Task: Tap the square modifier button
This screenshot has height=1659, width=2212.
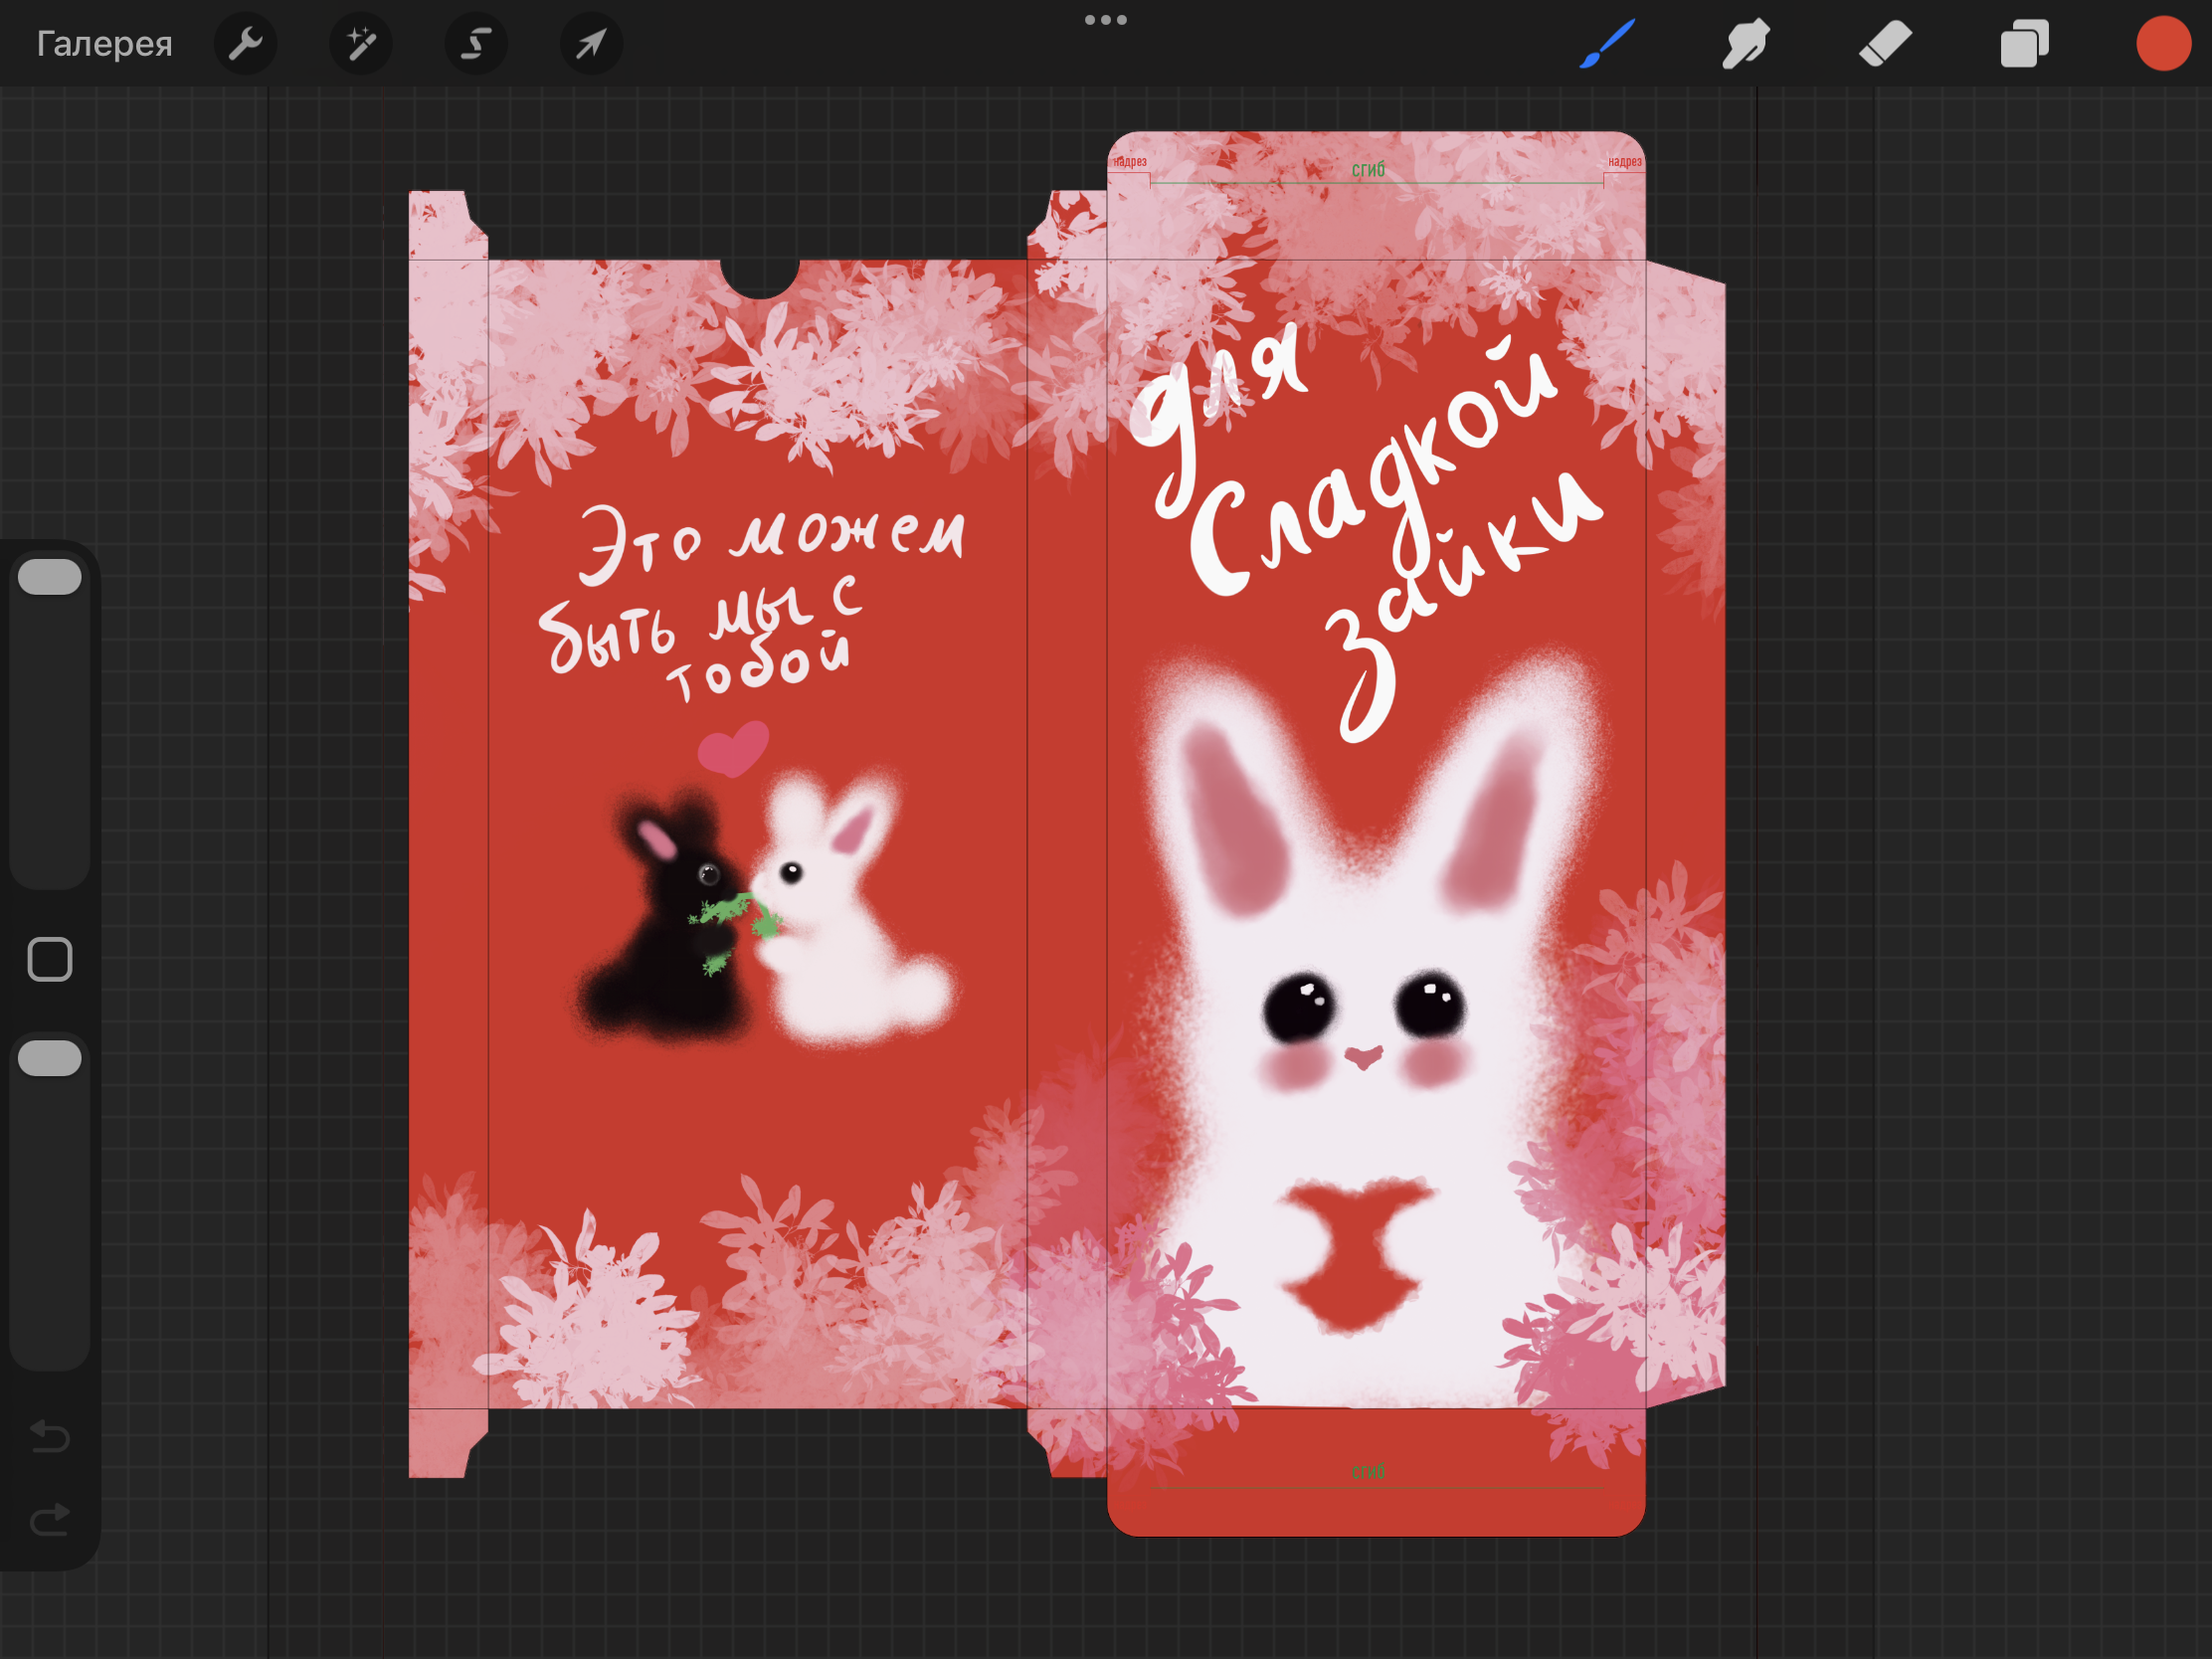Action: pyautogui.click(x=50, y=959)
